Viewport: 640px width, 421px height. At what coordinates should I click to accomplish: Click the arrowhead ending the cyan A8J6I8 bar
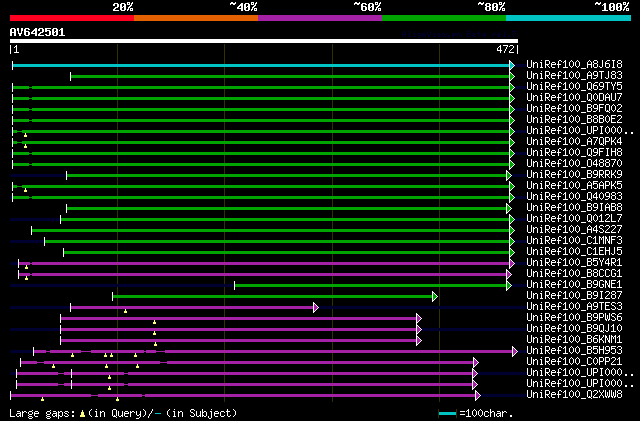(x=513, y=65)
